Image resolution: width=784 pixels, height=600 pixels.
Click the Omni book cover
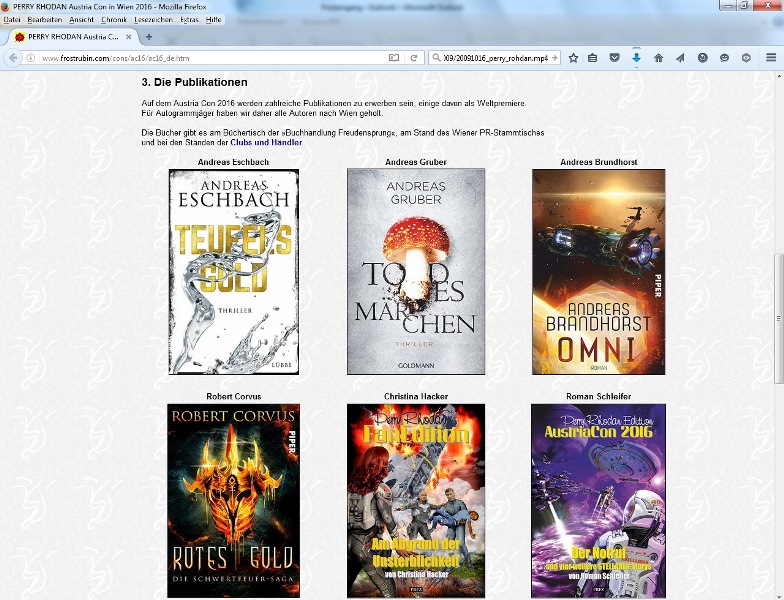tap(598, 272)
